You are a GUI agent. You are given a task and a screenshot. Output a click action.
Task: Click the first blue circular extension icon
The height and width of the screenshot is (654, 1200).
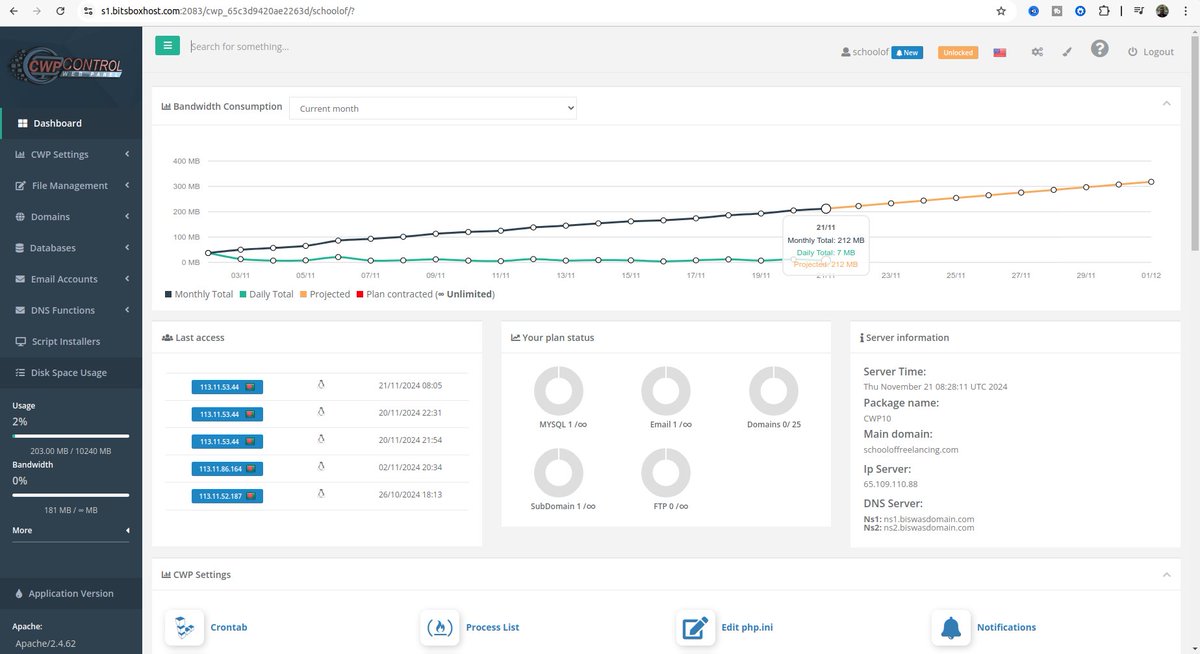1034,11
